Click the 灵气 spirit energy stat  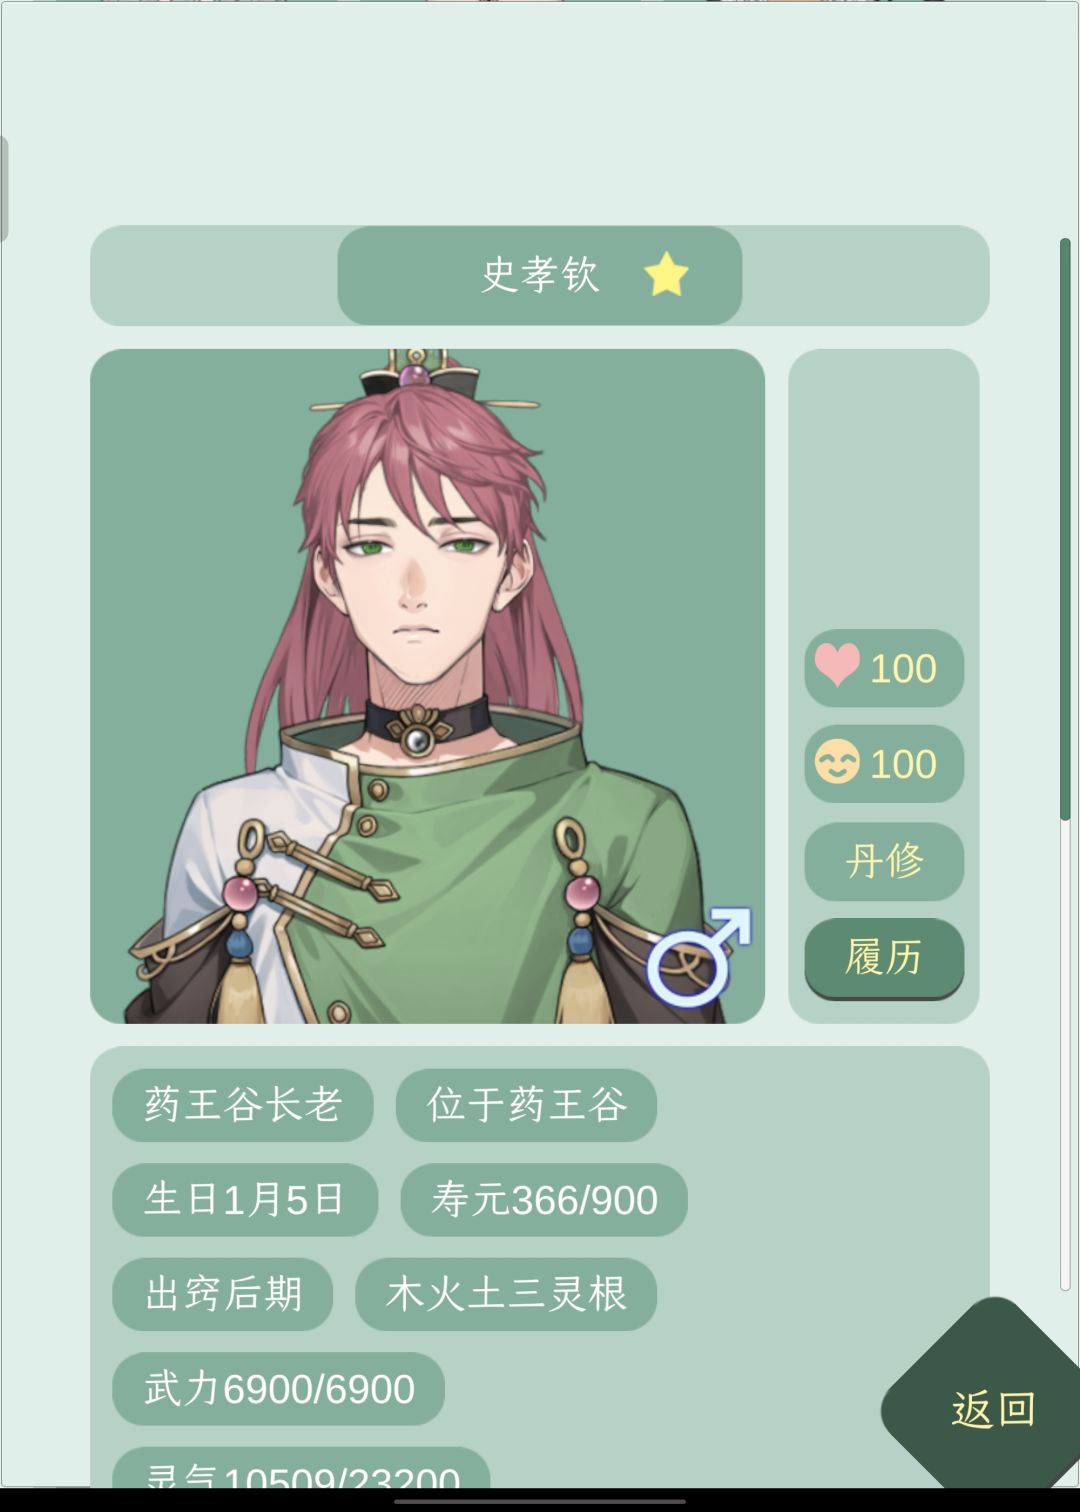click(301, 1468)
